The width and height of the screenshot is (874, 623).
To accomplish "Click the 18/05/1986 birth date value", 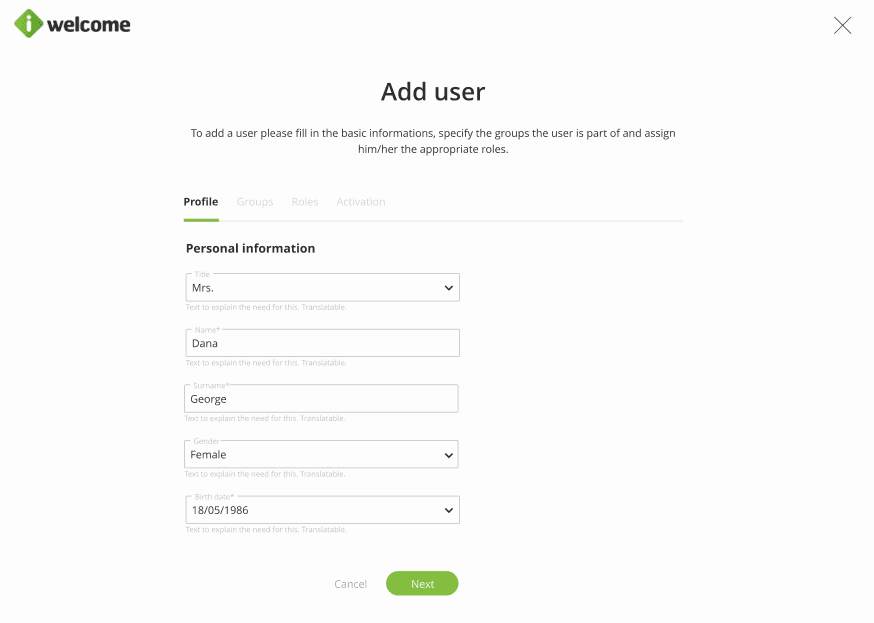I will click(220, 511).
